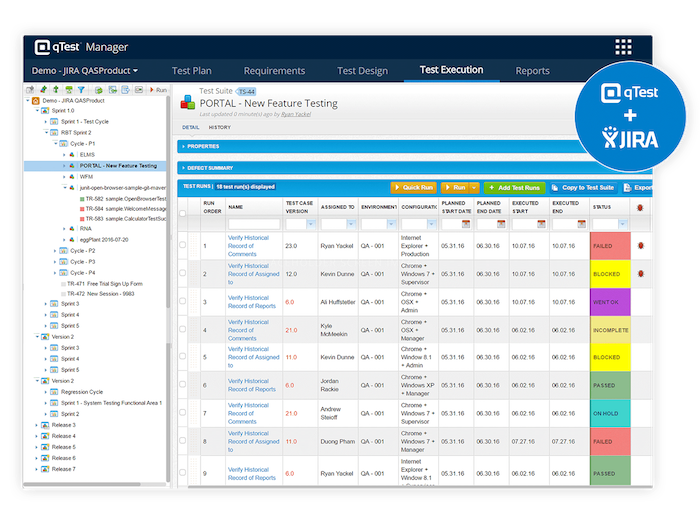700x520 pixels.
Task: Select Cycle - P2 in the tree
Action: (x=82, y=250)
